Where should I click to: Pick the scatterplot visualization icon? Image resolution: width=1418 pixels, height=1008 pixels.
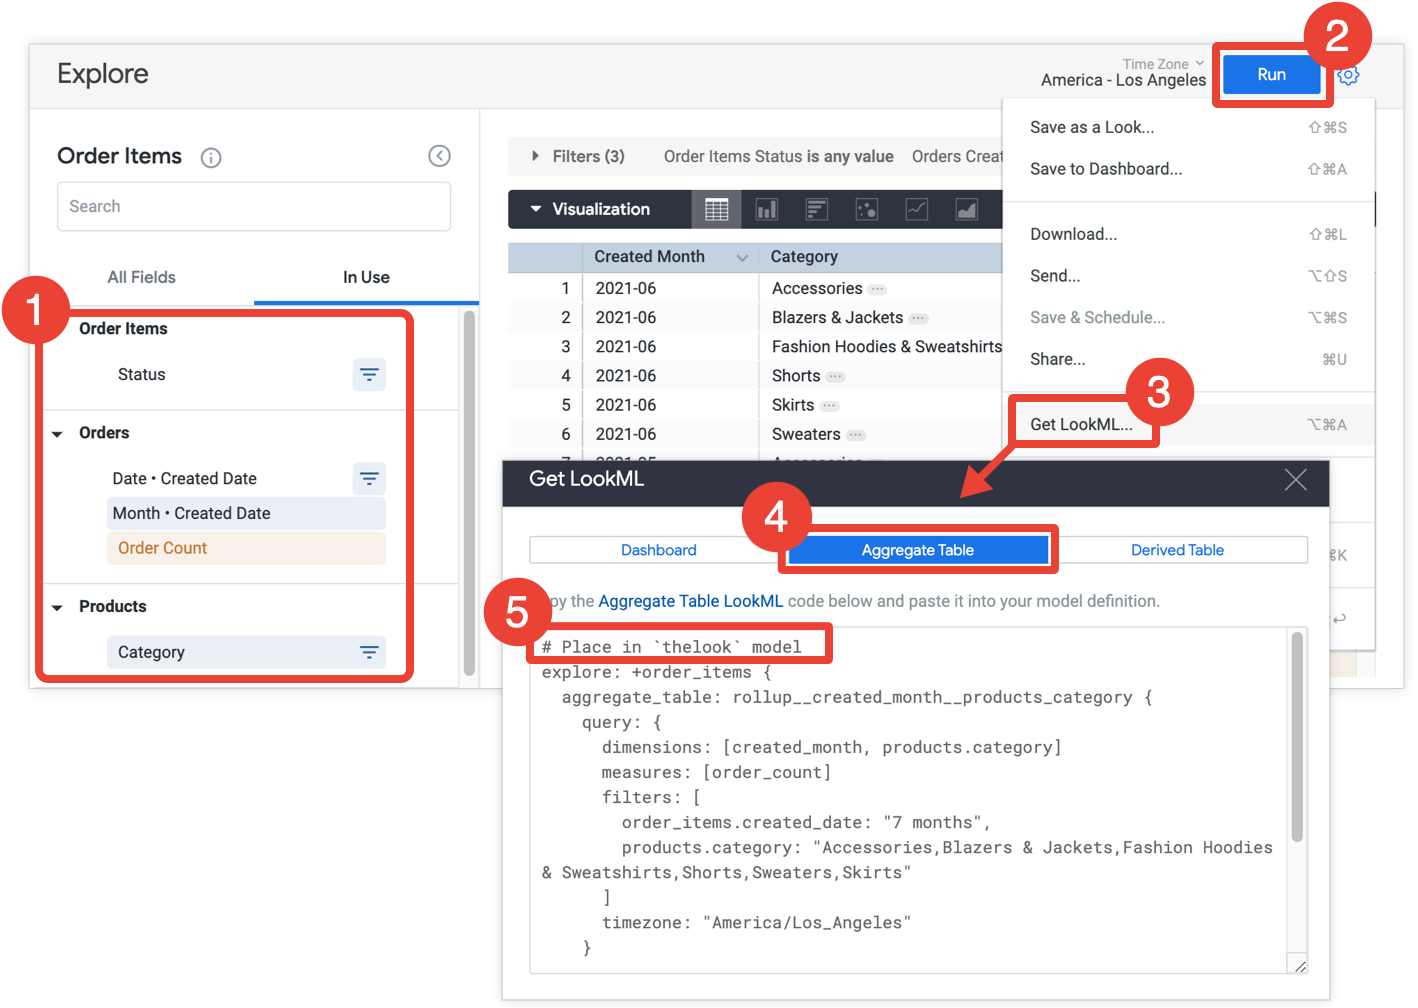coord(867,209)
